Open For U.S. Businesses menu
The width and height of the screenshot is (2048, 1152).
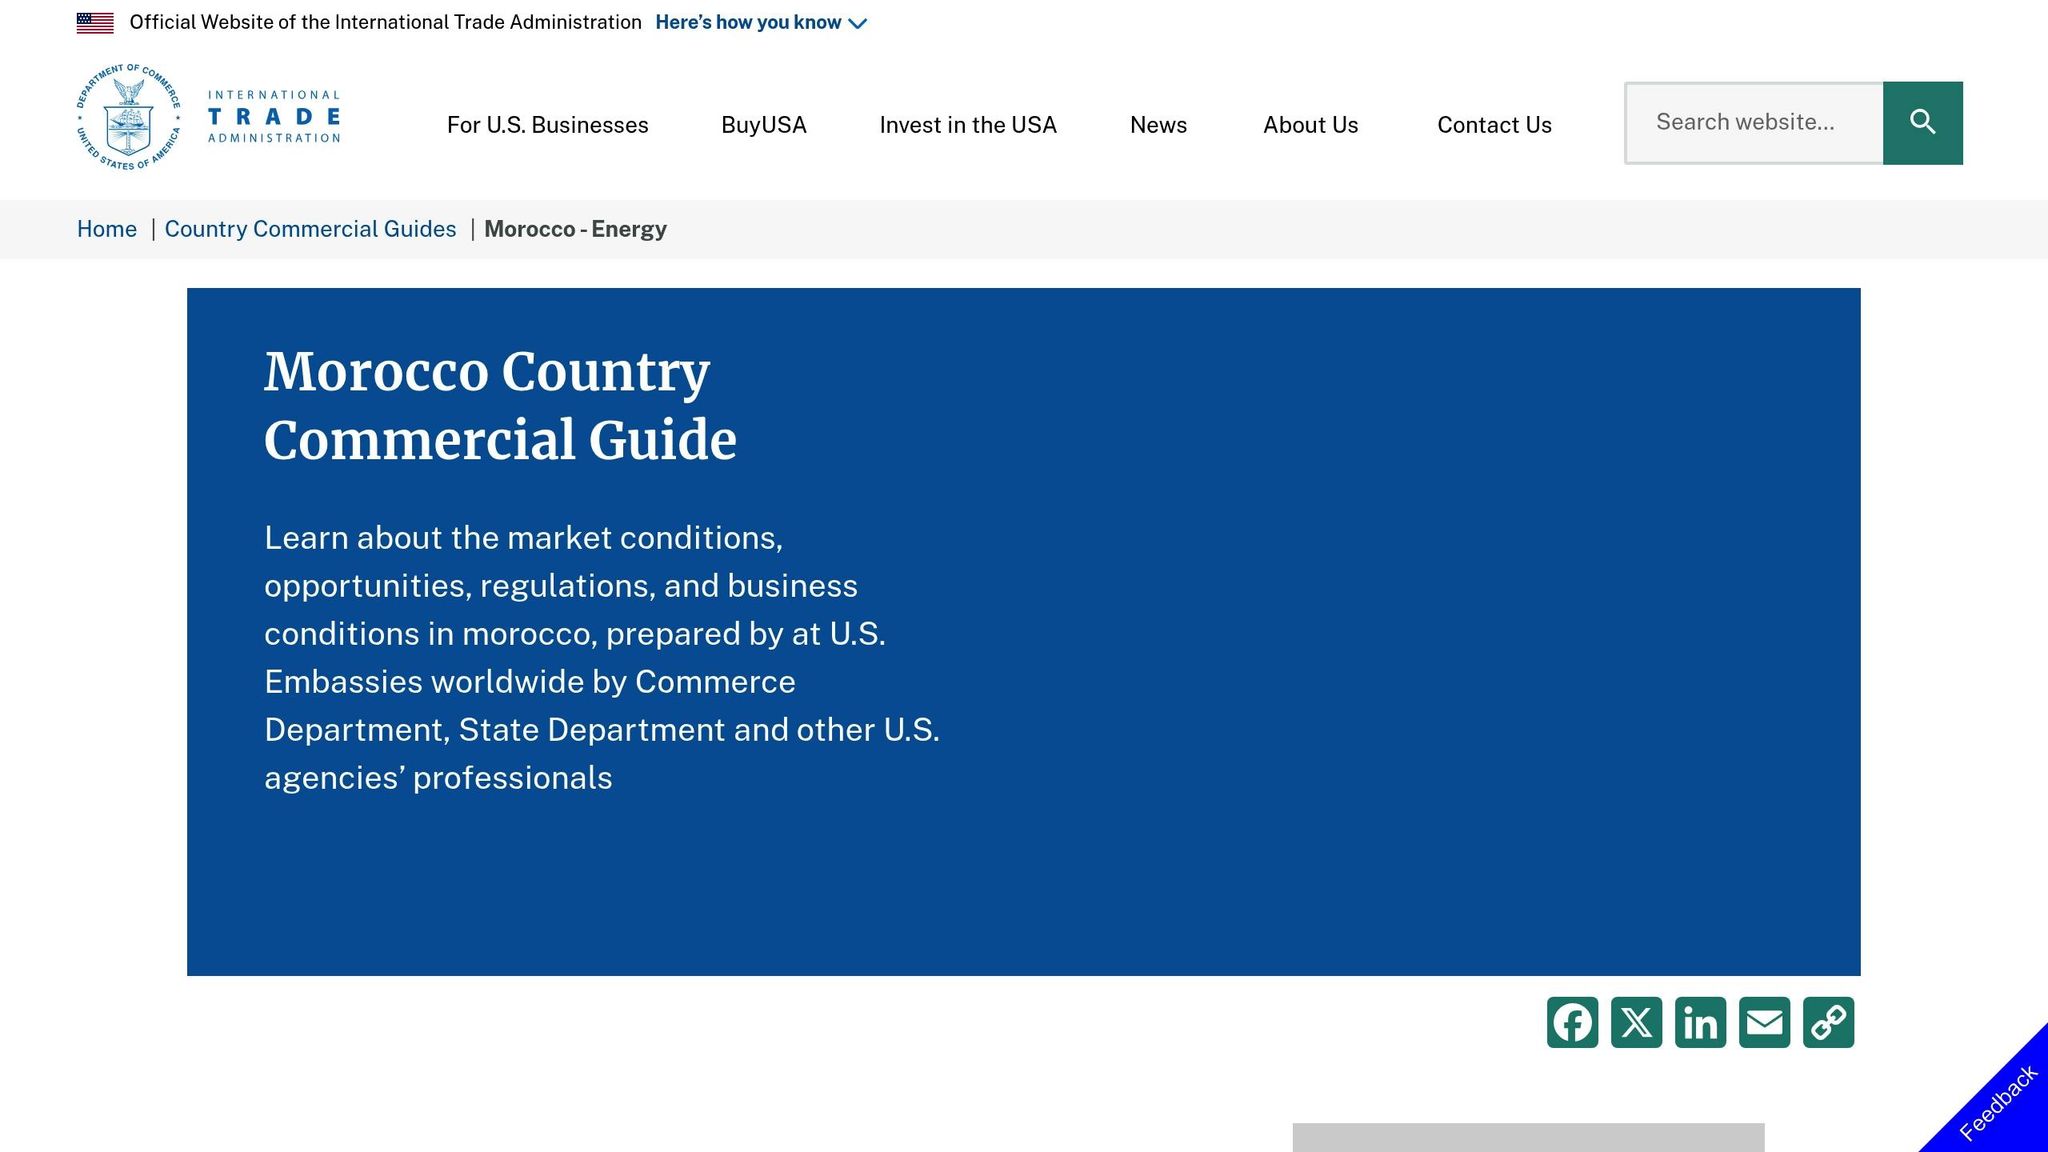(x=547, y=125)
